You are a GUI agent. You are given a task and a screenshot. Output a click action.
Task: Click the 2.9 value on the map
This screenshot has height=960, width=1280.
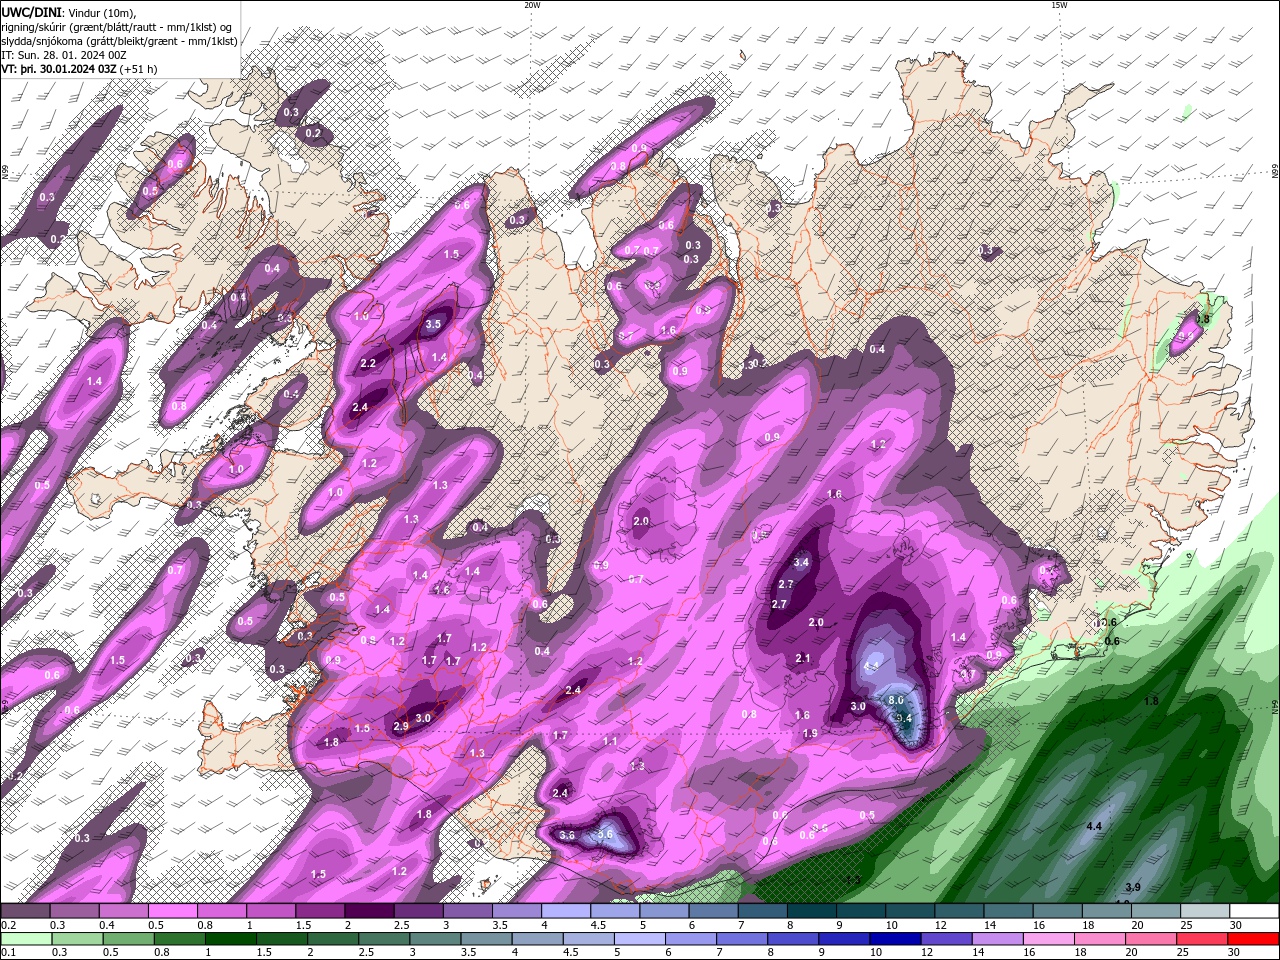click(401, 726)
